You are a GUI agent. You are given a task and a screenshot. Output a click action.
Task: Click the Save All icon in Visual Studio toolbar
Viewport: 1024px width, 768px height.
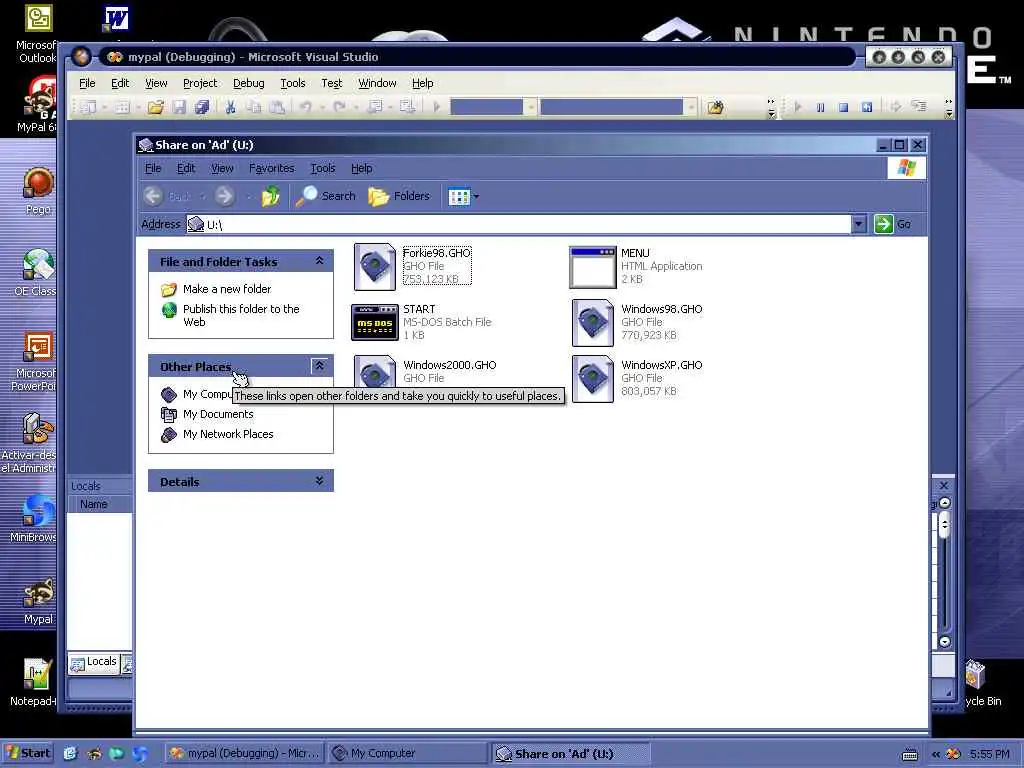click(x=202, y=107)
